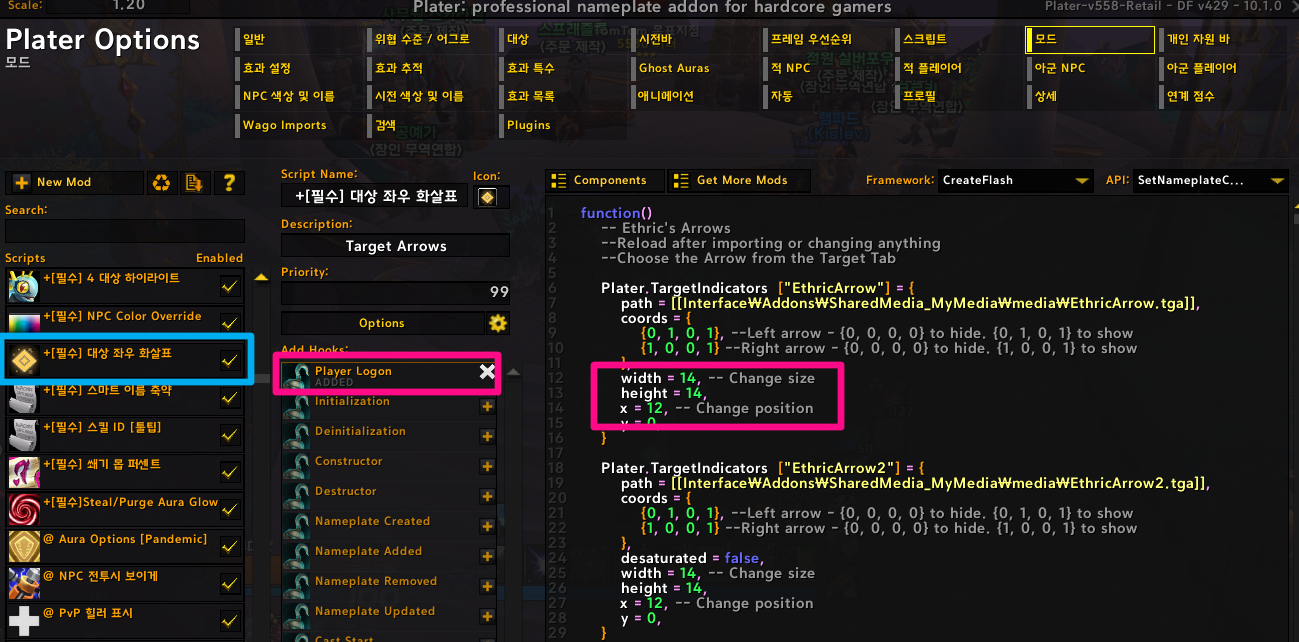Toggle NPC Color Override enabled checkbox

tap(230, 324)
